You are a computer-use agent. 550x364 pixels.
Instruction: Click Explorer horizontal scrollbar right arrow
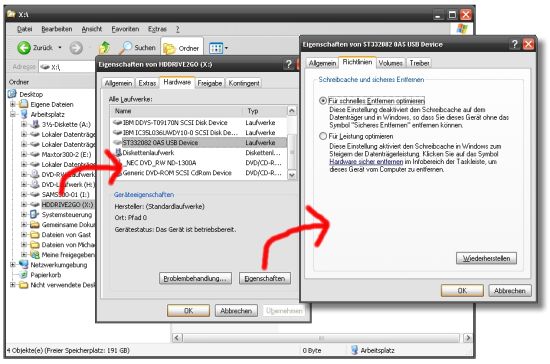pos(467,338)
